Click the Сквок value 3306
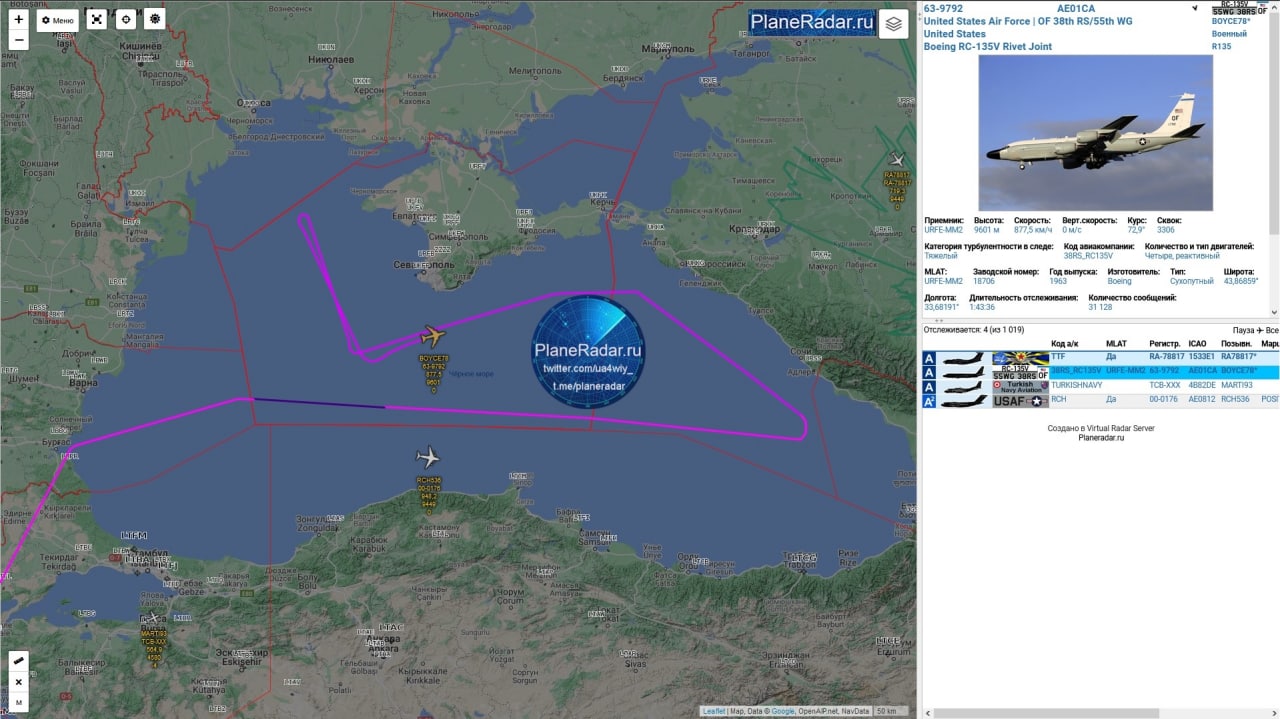Viewport: 1280px width, 719px height. click(1166, 229)
